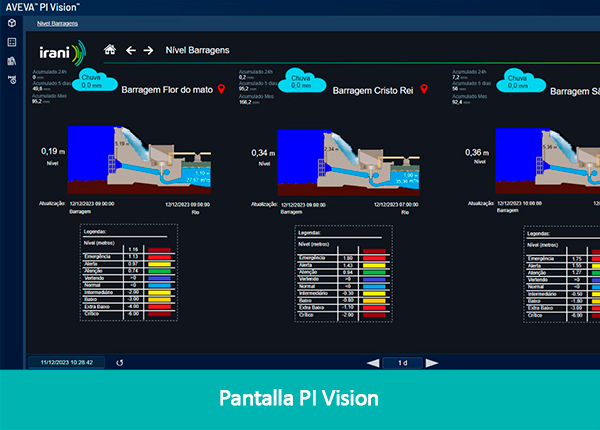Click Intermediário row in Cristo Rei legend
This screenshot has width=600, height=430.
tap(344, 293)
